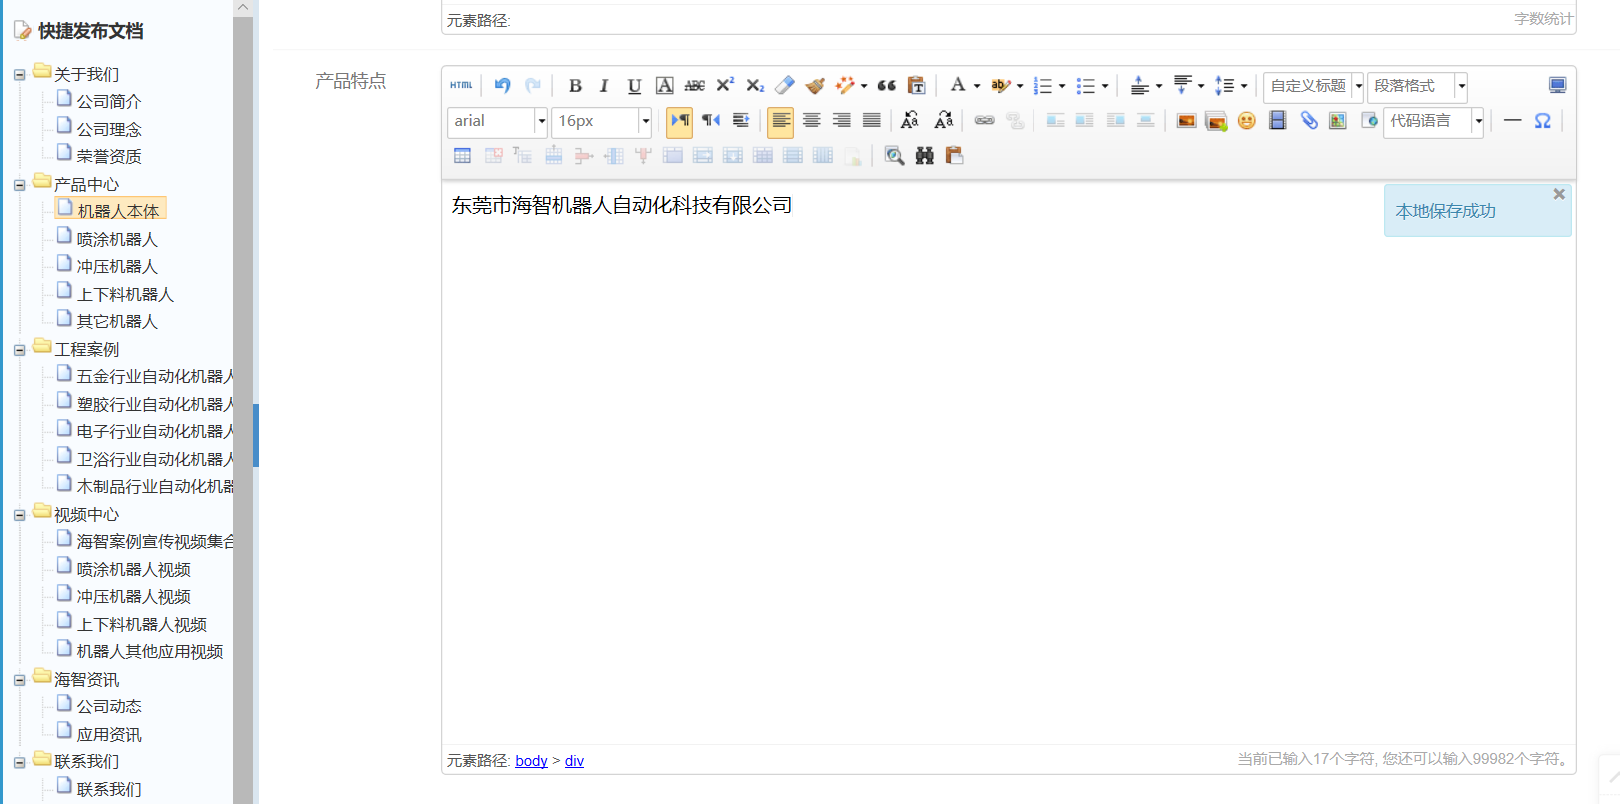
Task: Click the body element path link
Action: 531,761
